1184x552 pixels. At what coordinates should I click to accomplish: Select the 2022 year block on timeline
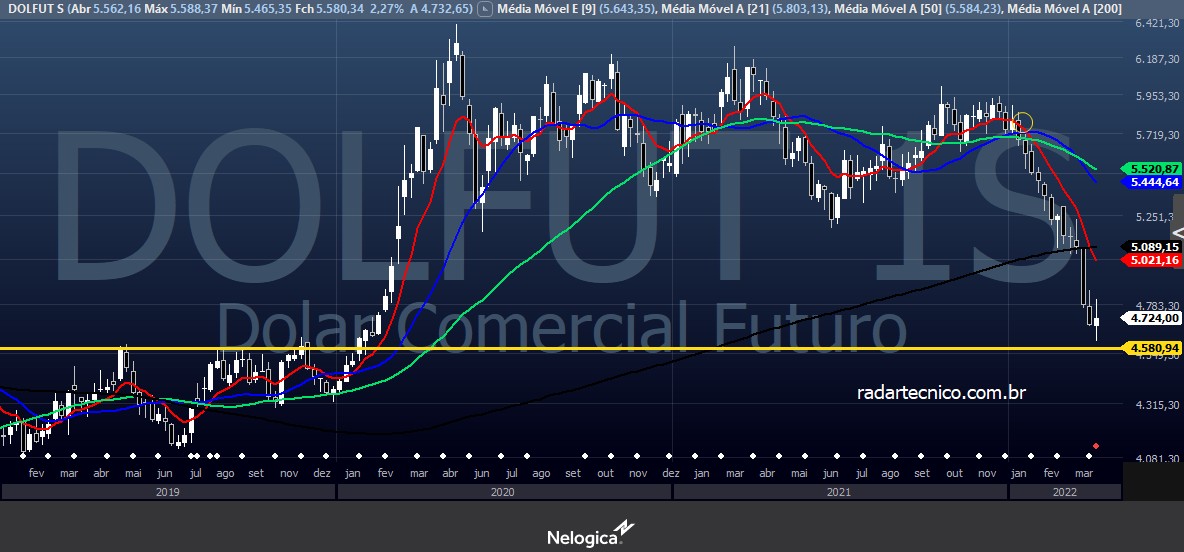pyautogui.click(x=1064, y=492)
